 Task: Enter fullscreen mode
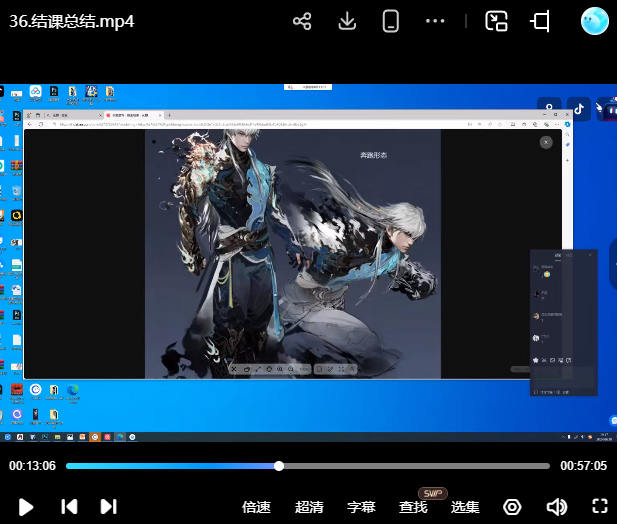[600, 506]
